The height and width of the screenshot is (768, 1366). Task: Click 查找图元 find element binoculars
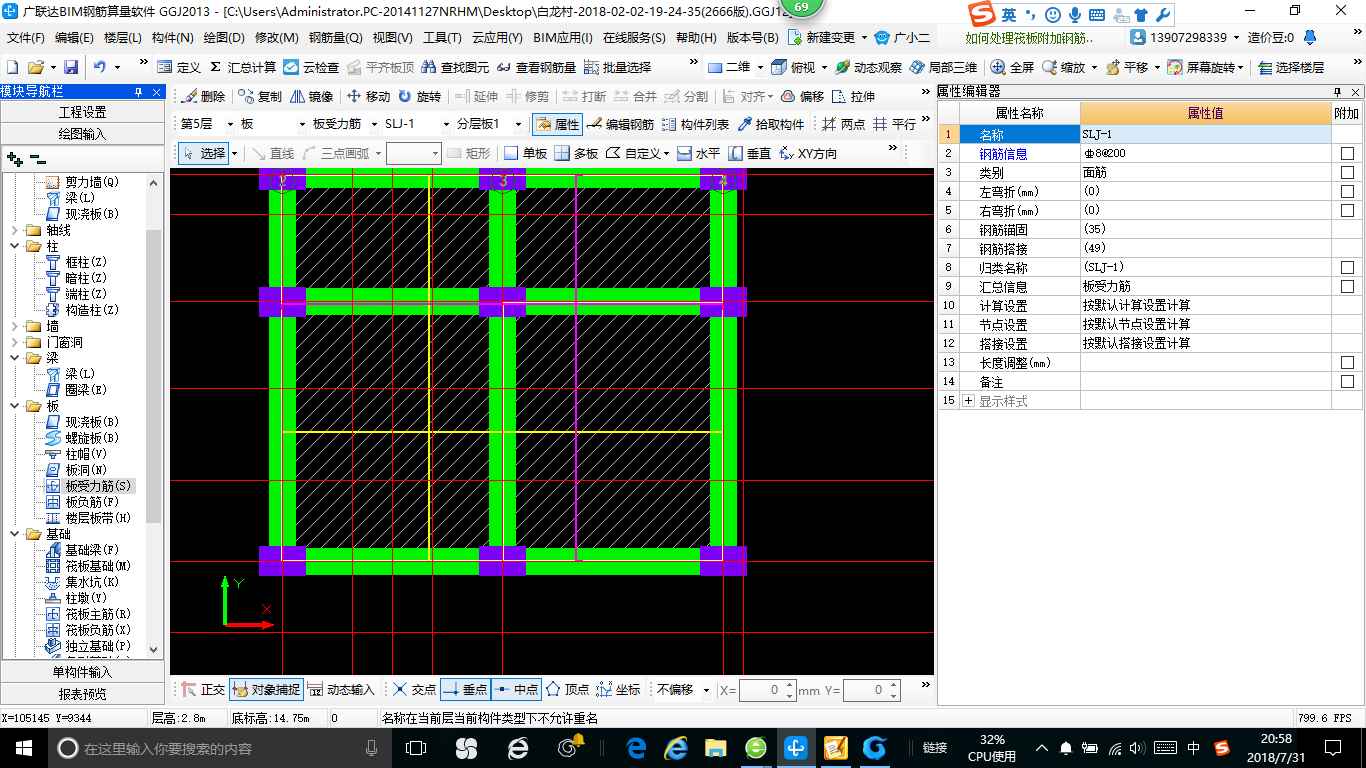(455, 67)
